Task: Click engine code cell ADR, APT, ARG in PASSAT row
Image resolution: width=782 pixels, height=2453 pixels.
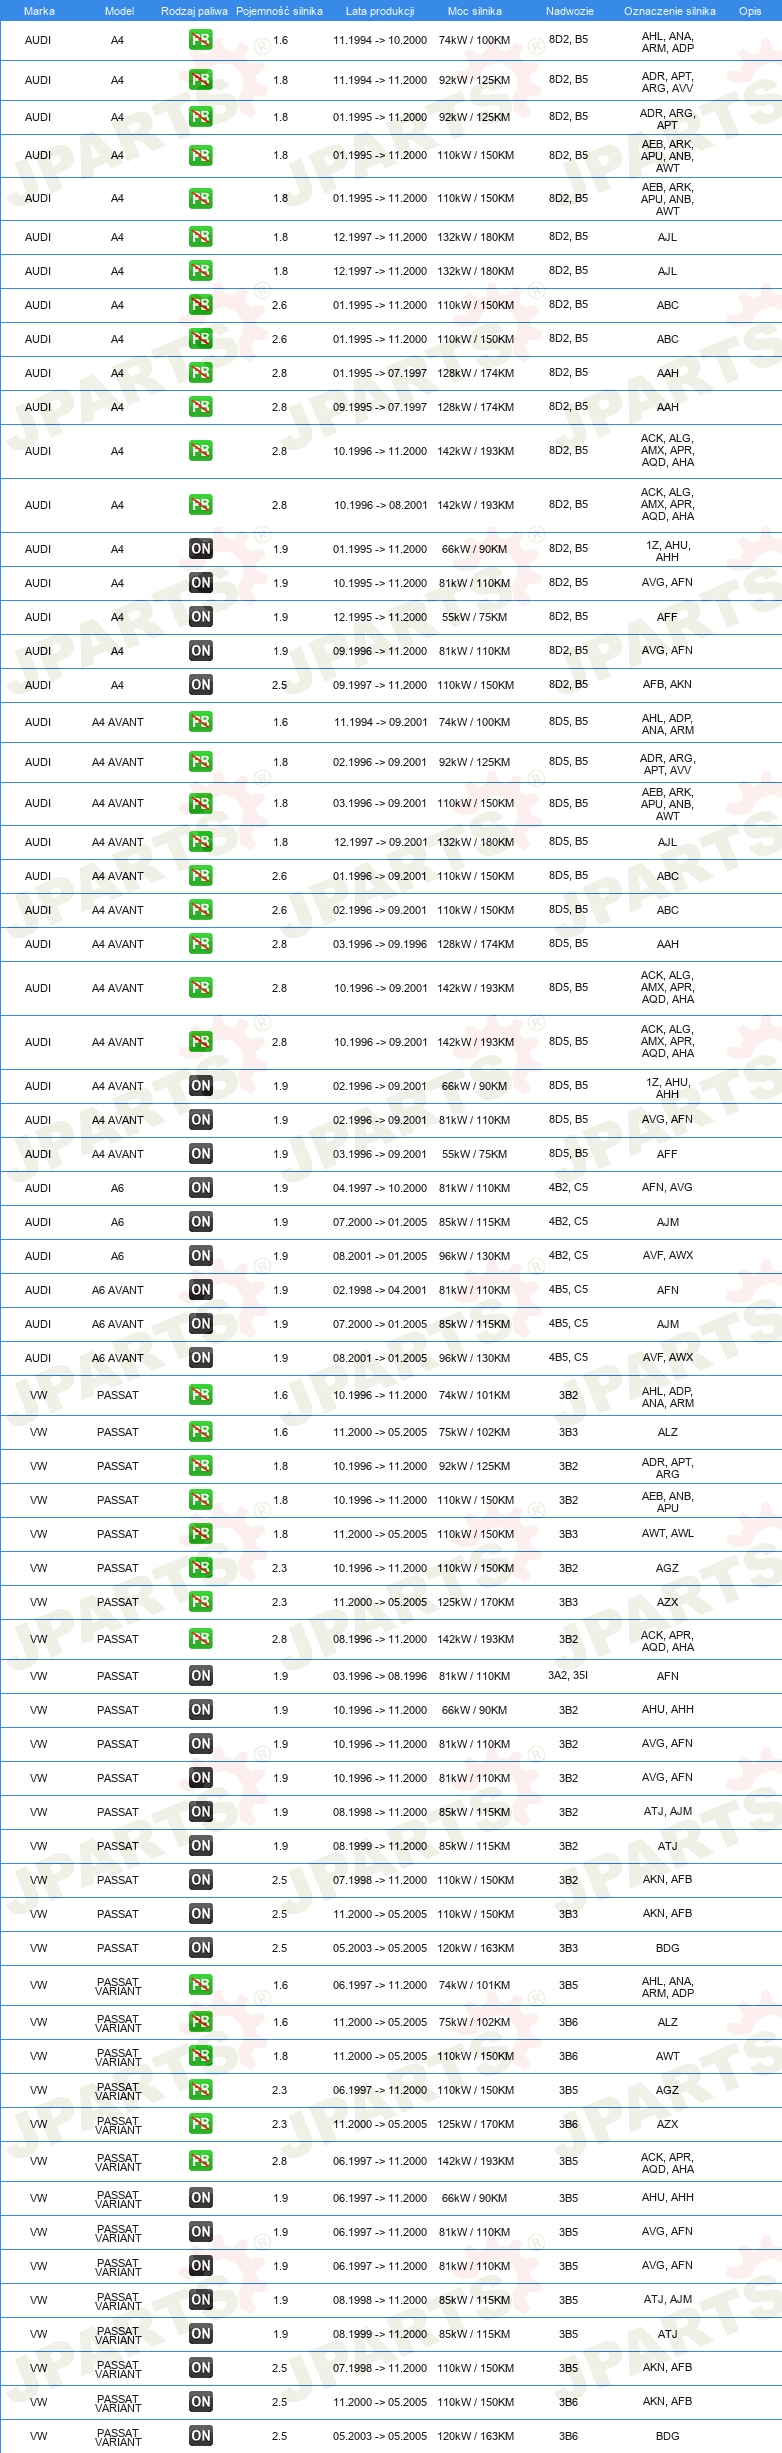Action: click(667, 1468)
